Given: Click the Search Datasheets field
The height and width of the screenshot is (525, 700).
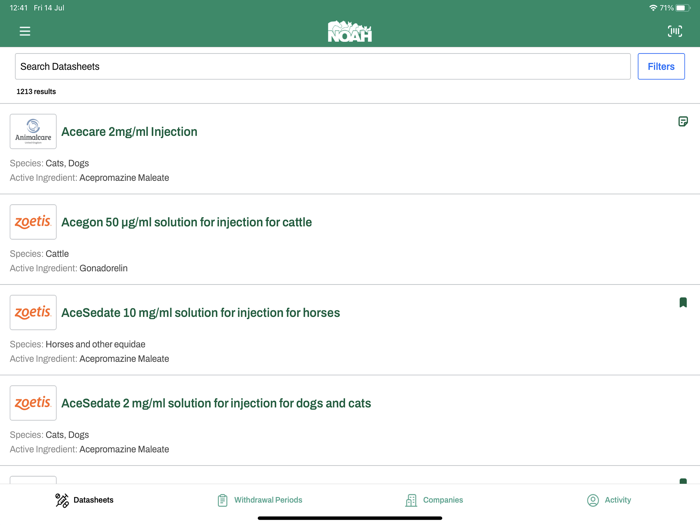Looking at the screenshot, I should click(323, 67).
